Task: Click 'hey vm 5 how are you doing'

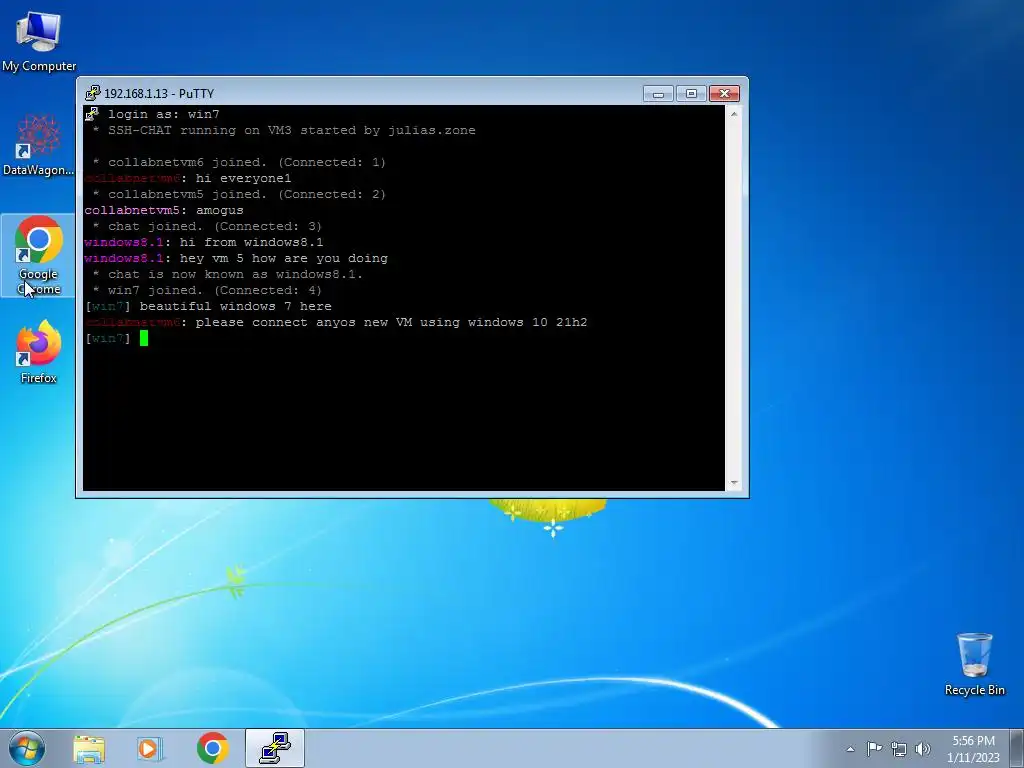Action: point(283,259)
